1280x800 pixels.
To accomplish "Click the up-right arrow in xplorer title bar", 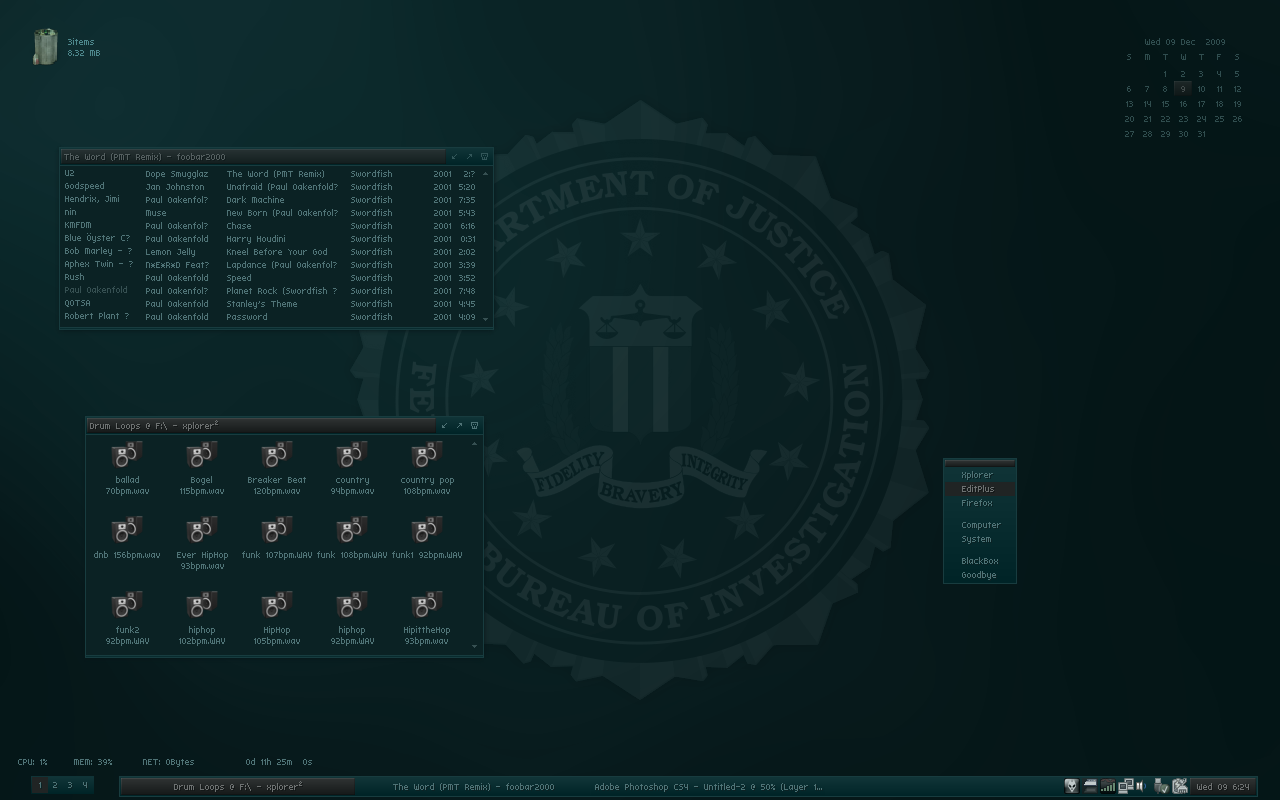I will coord(460,425).
